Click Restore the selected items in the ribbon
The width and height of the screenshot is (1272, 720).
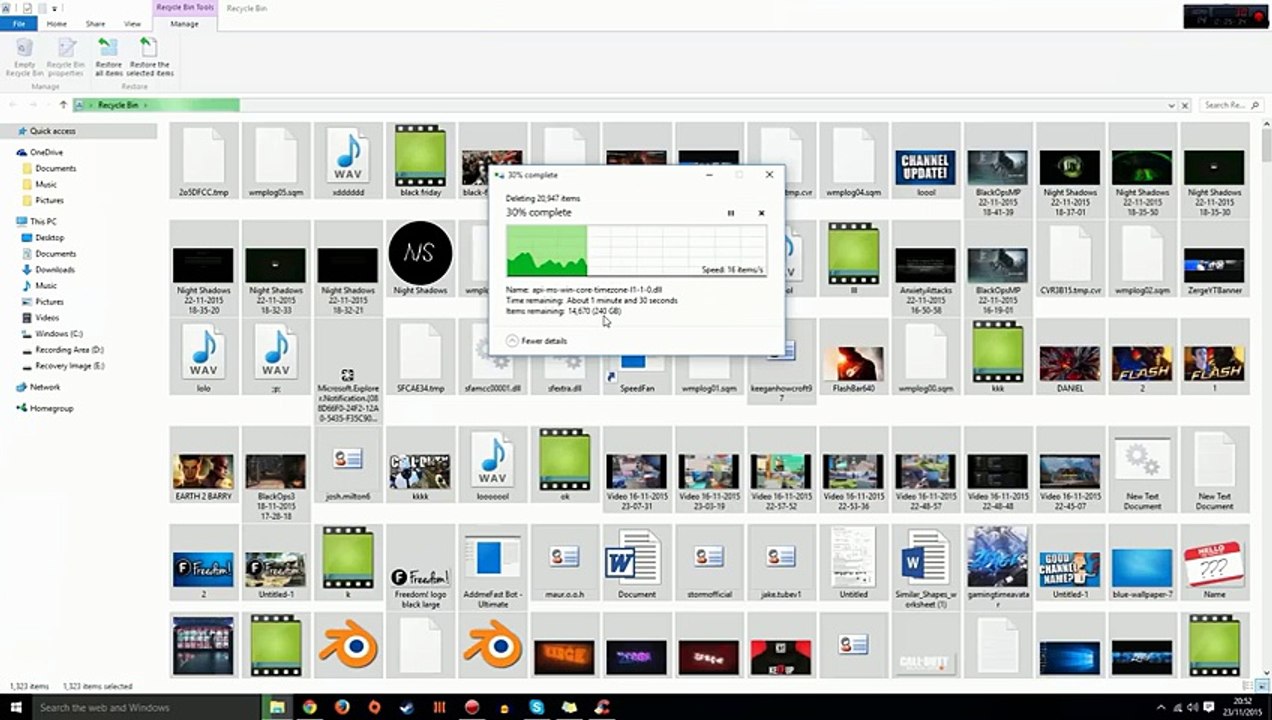point(149,57)
